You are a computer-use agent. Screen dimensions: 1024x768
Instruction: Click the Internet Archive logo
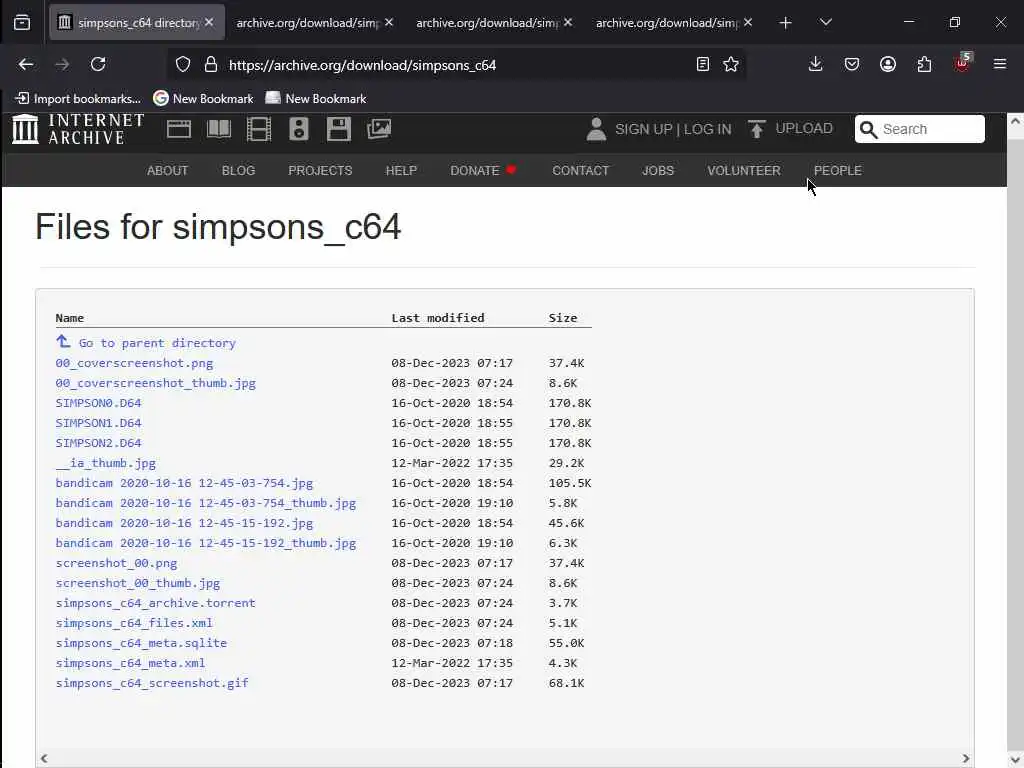pos(78,129)
